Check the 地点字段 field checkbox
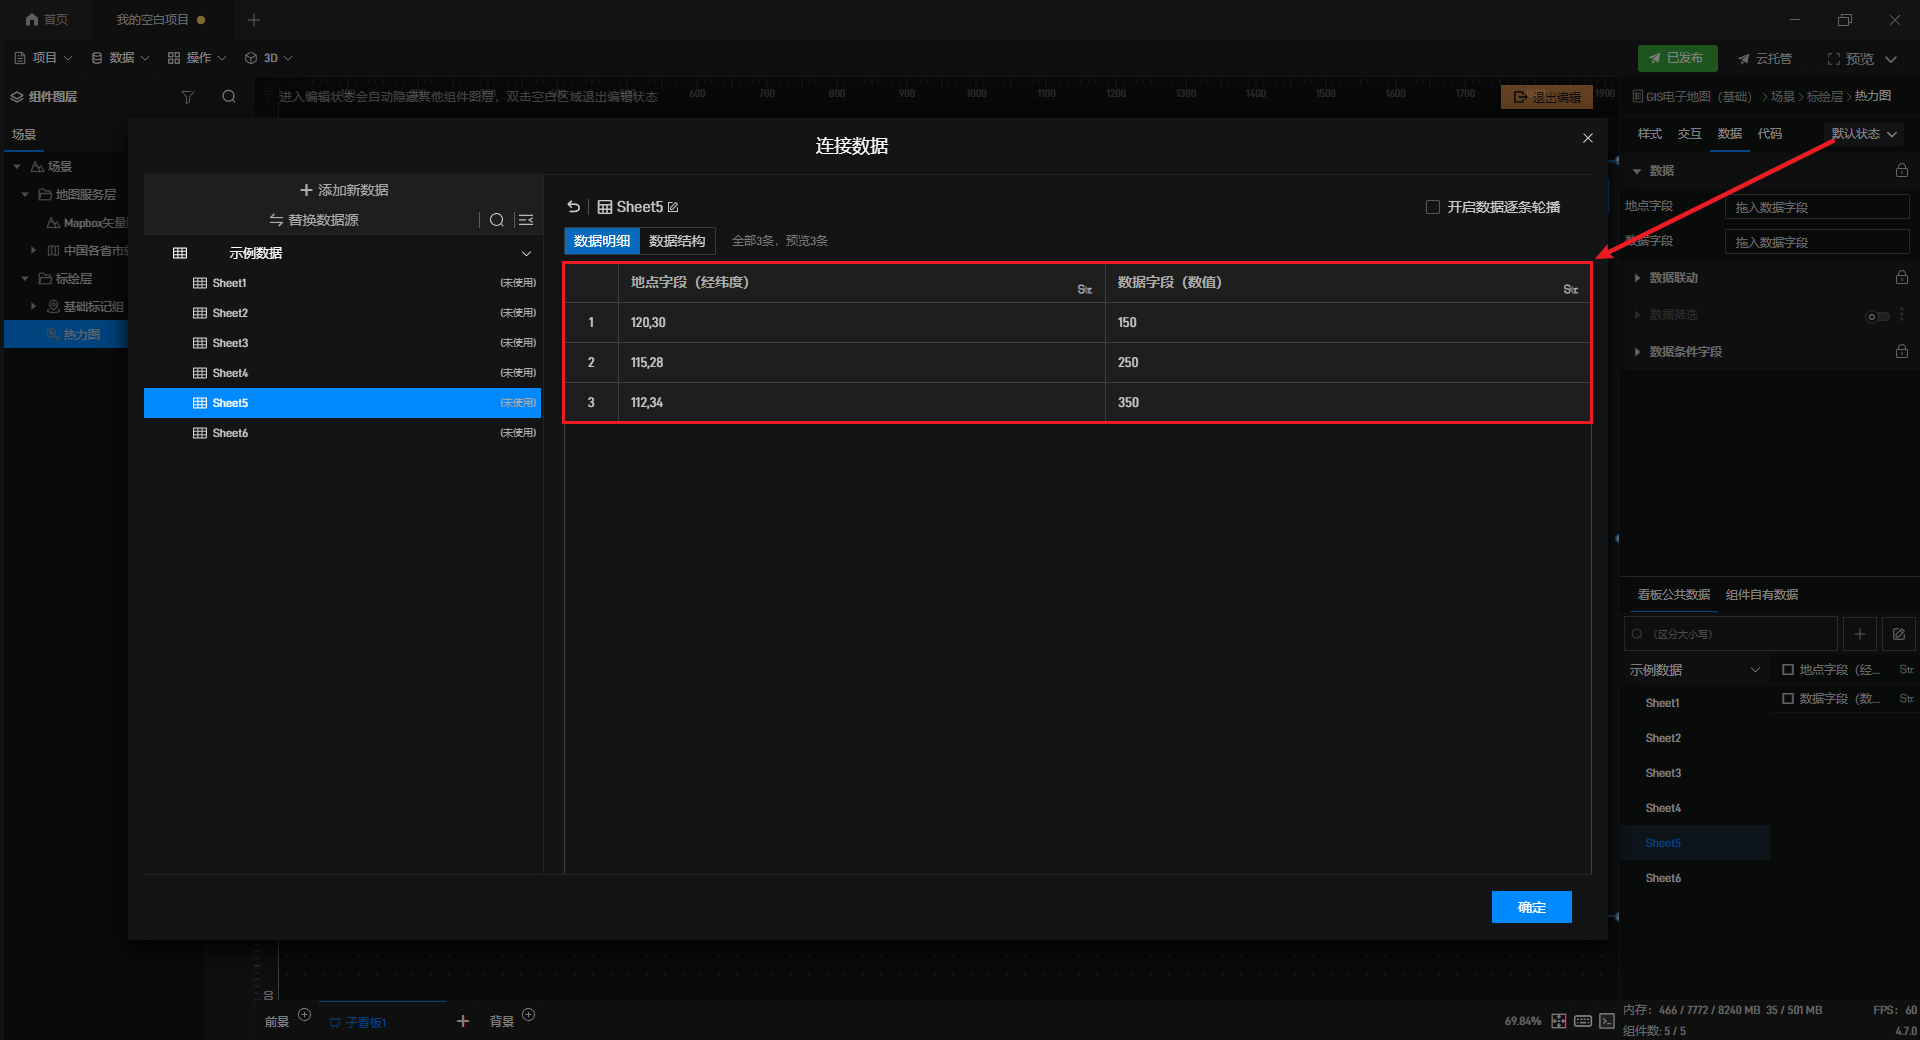 (x=1788, y=670)
